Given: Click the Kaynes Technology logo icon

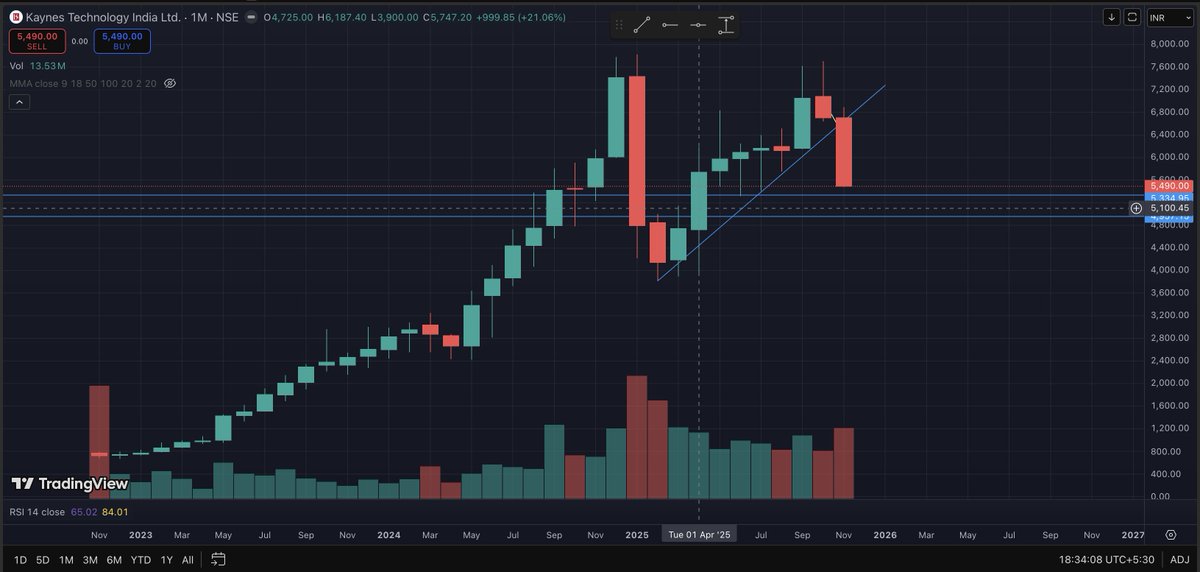Looking at the screenshot, I should pyautogui.click(x=15, y=17).
